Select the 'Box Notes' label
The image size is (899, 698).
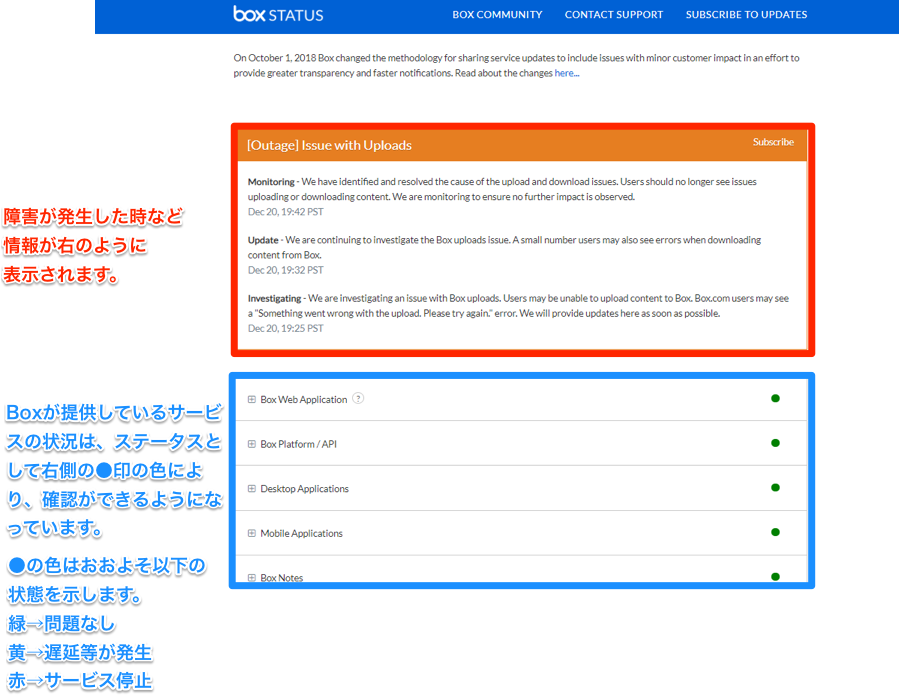[x=282, y=578]
